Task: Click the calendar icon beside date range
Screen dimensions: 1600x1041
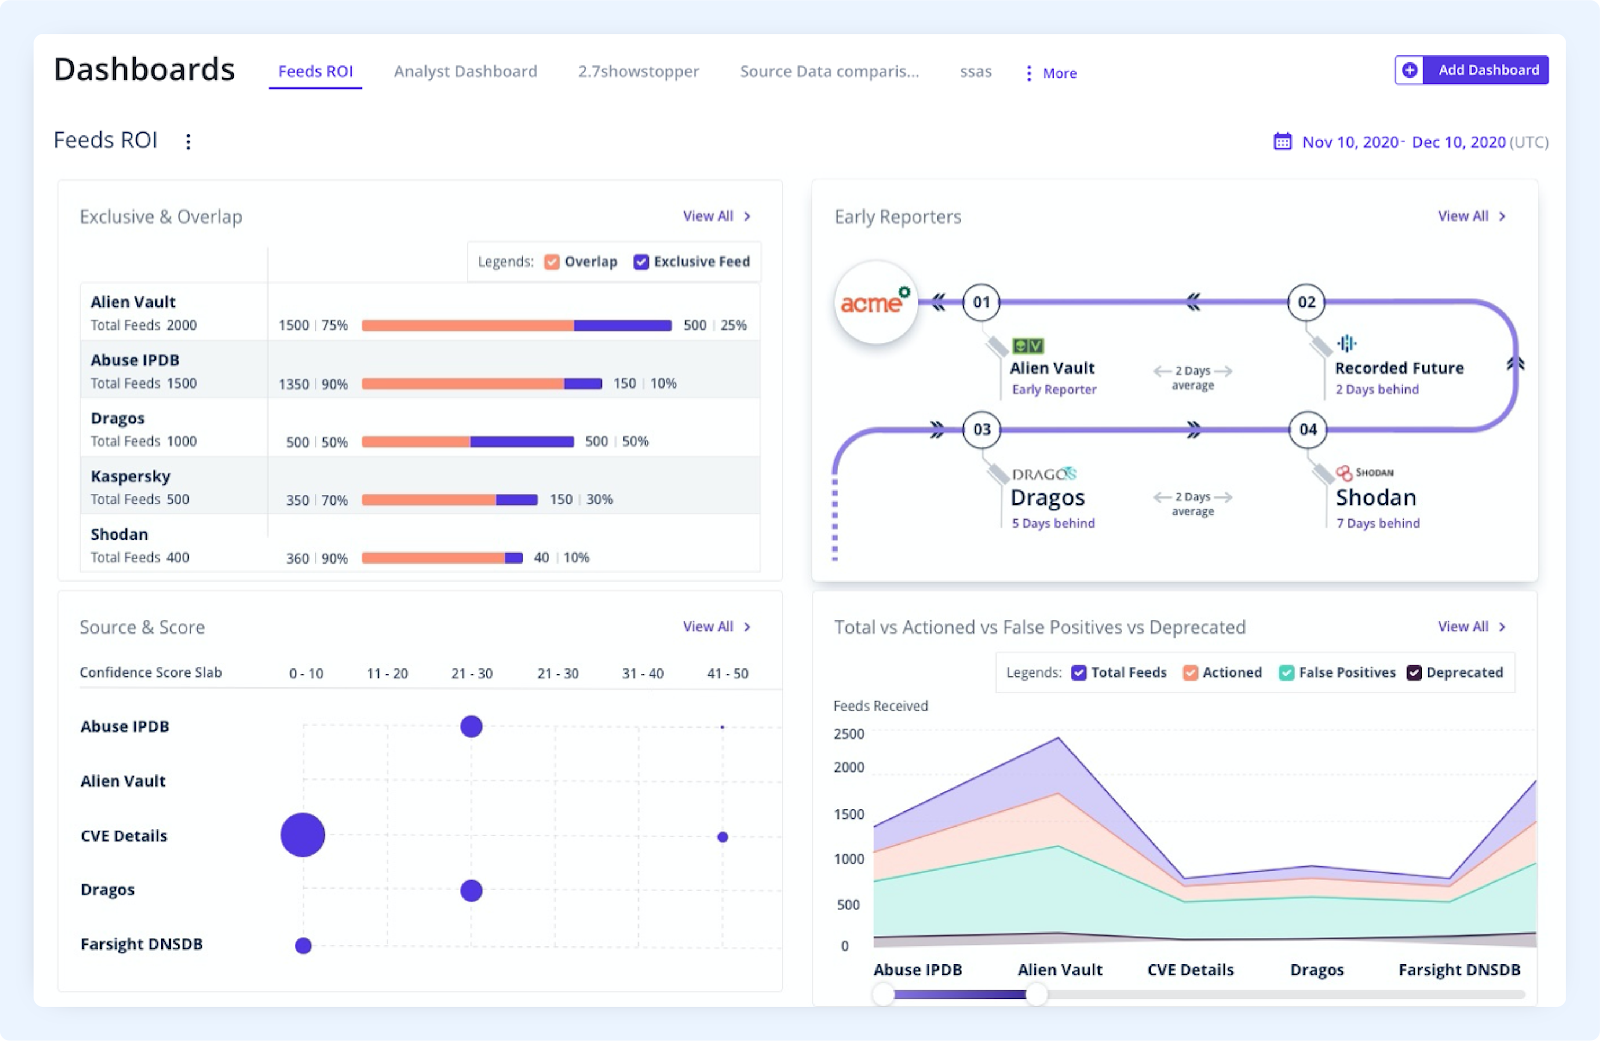Action: pyautogui.click(x=1282, y=141)
